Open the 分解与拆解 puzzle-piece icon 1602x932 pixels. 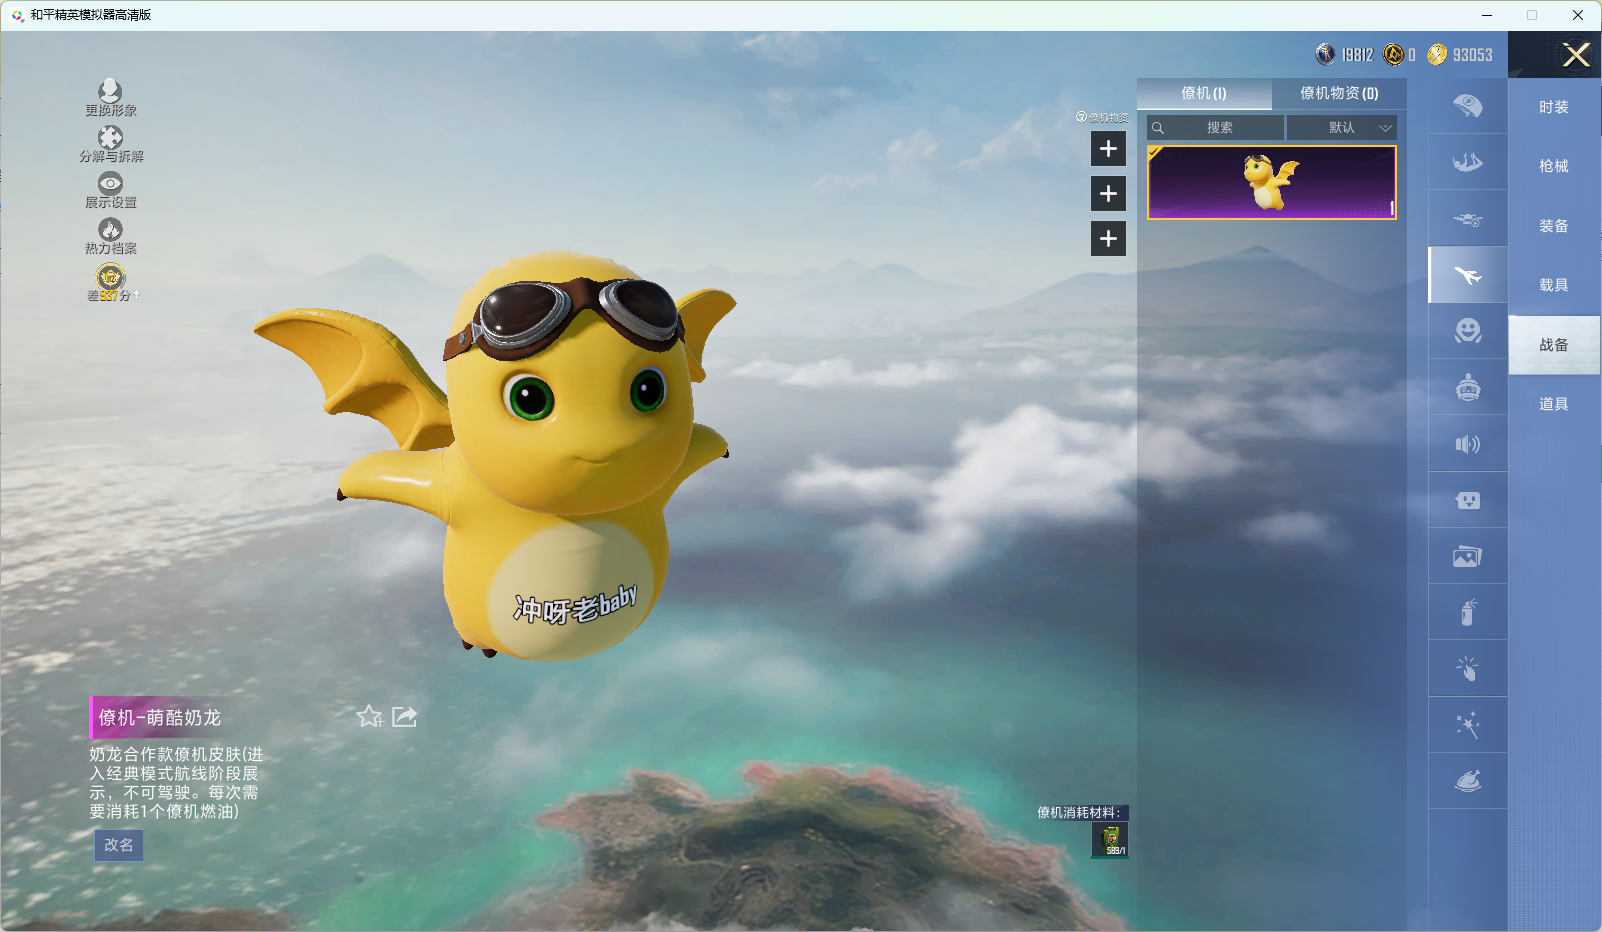110,137
